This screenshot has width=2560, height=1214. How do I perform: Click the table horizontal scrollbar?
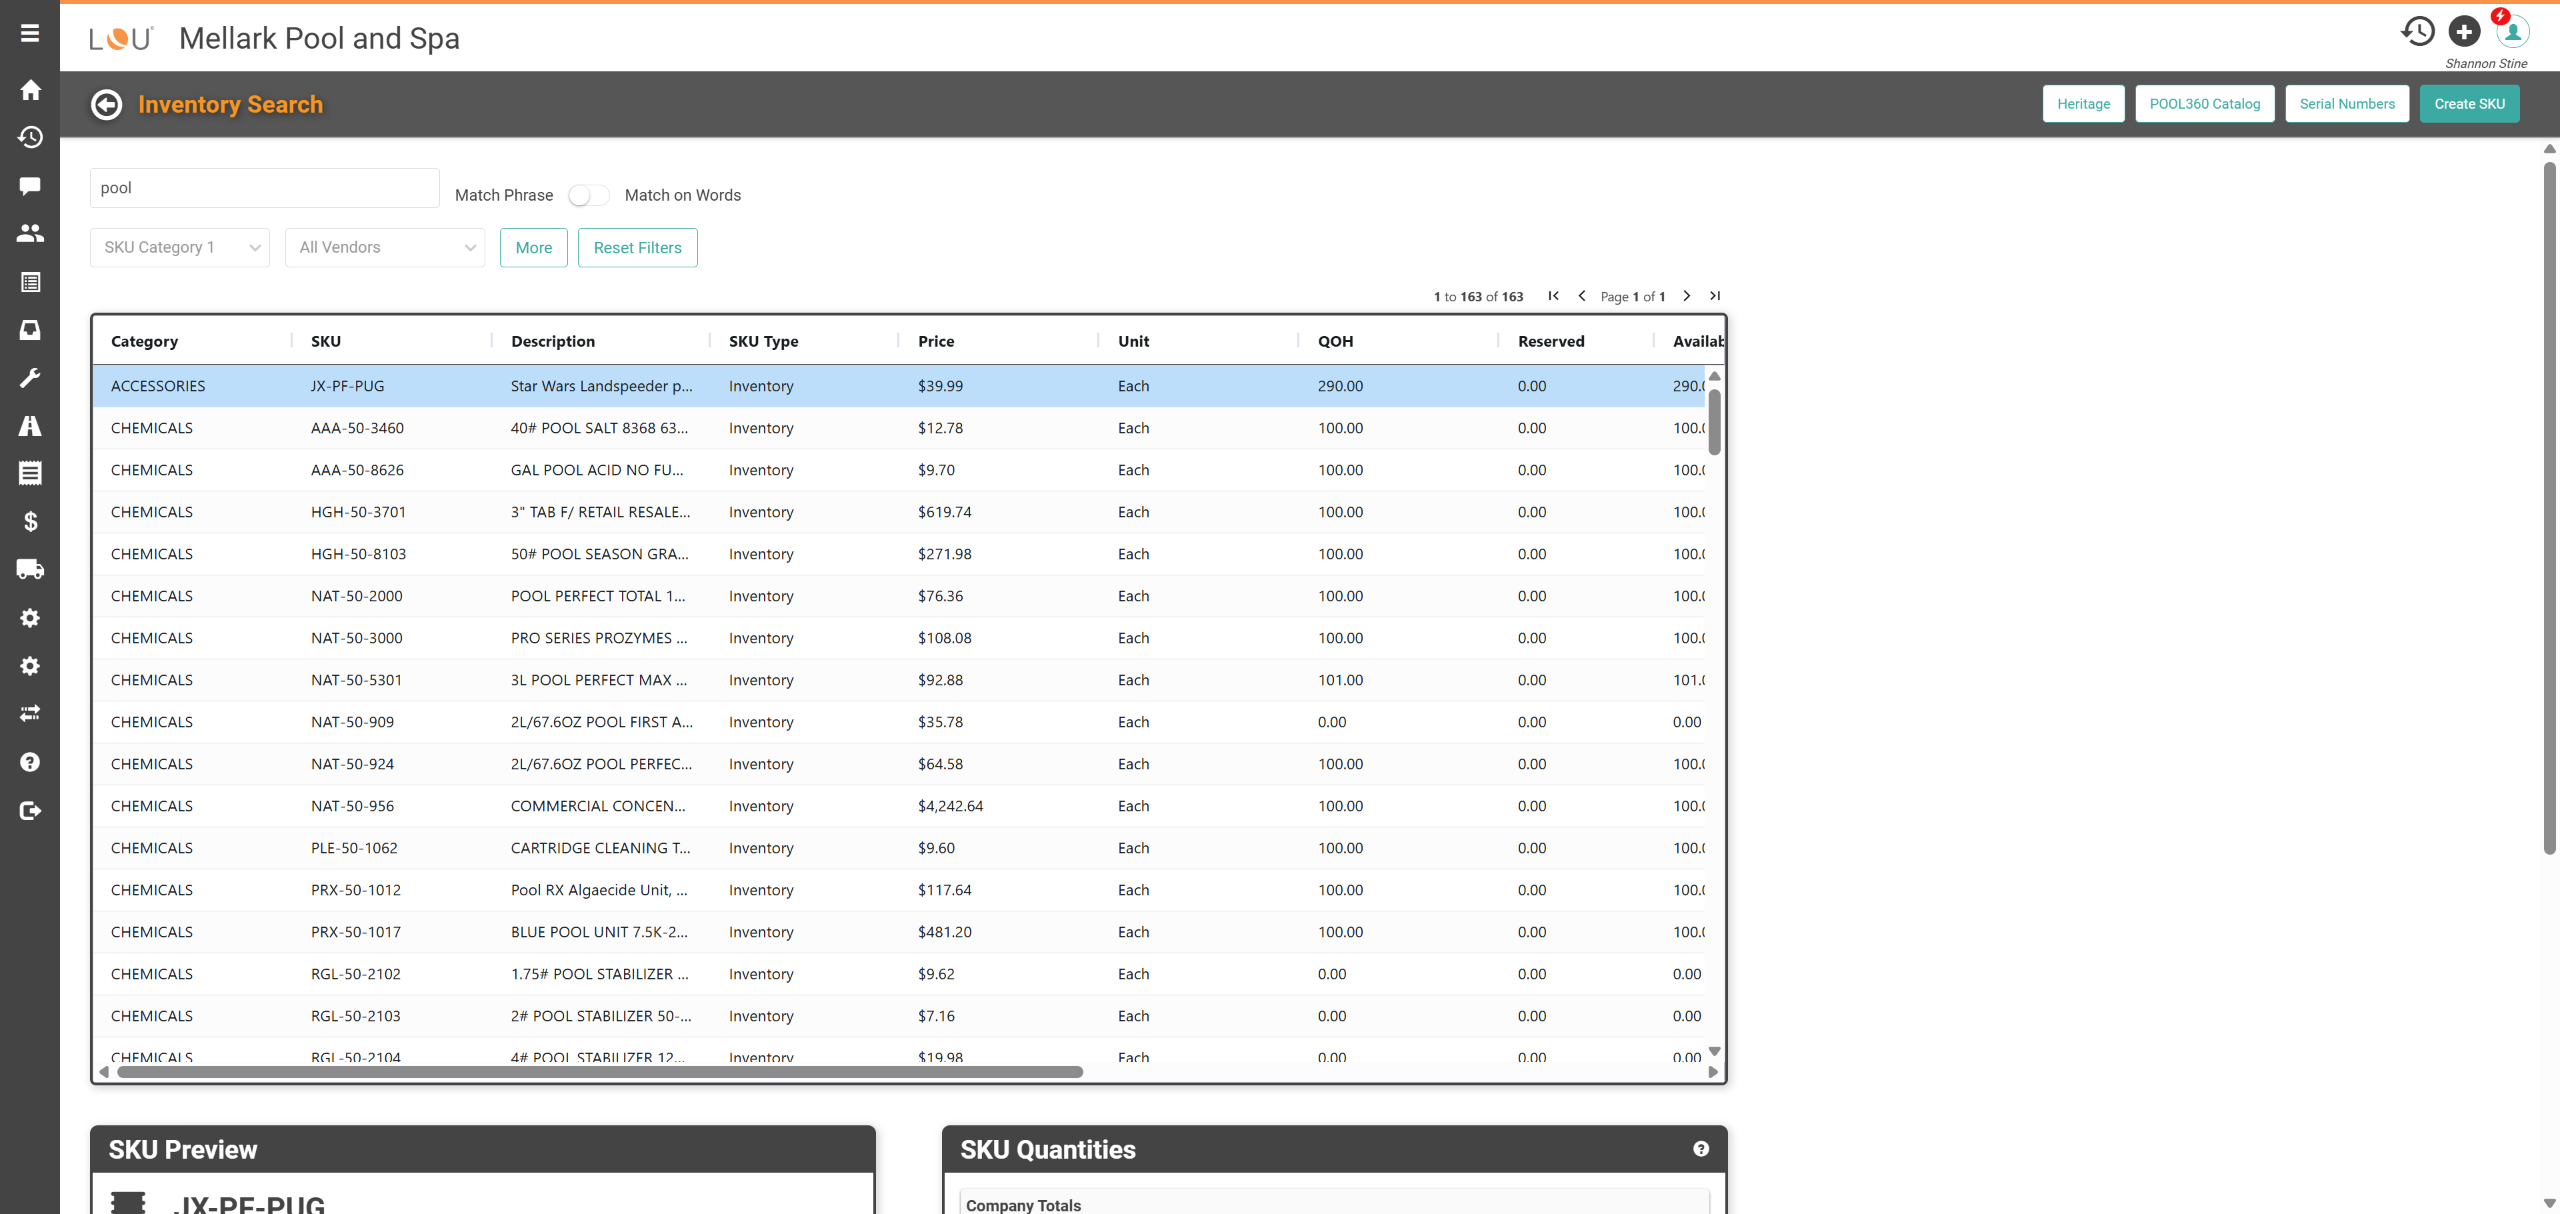[600, 1072]
